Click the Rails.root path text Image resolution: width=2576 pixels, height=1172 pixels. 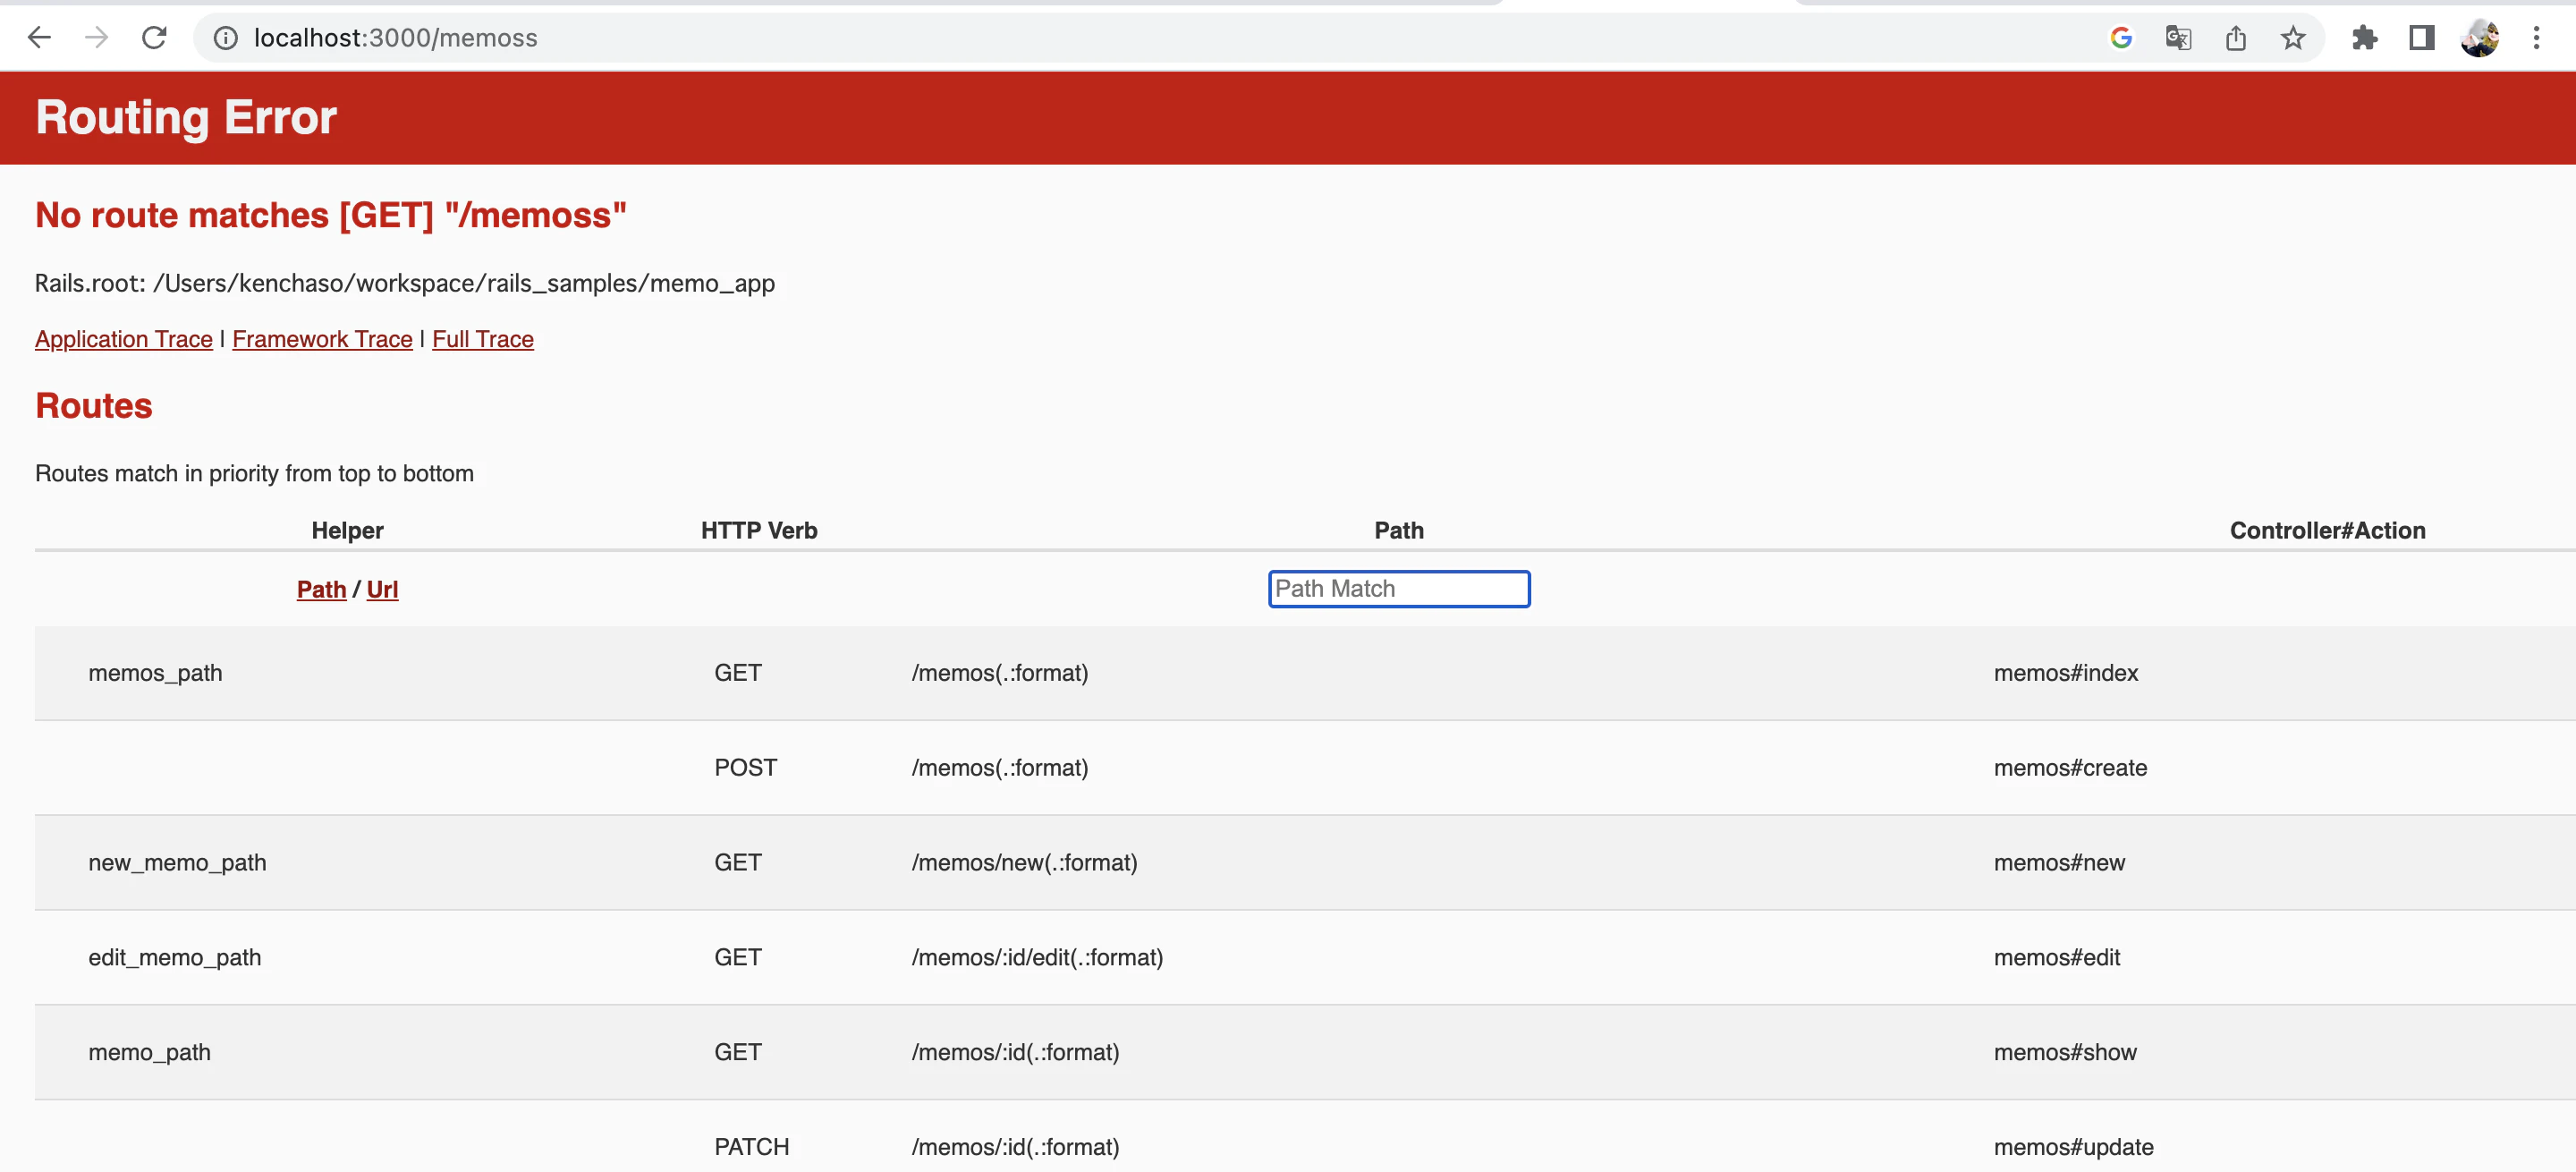[405, 284]
